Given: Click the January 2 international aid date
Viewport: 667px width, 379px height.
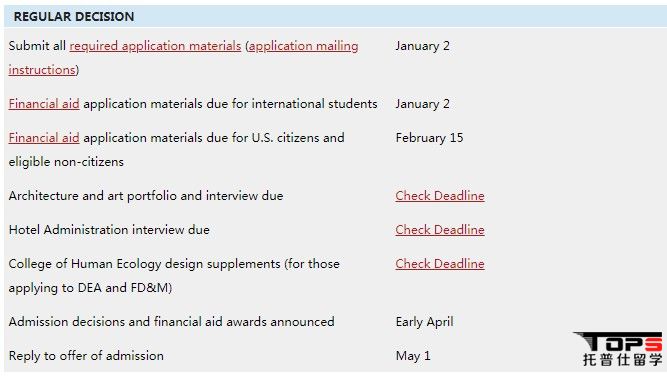Looking at the screenshot, I should (422, 104).
